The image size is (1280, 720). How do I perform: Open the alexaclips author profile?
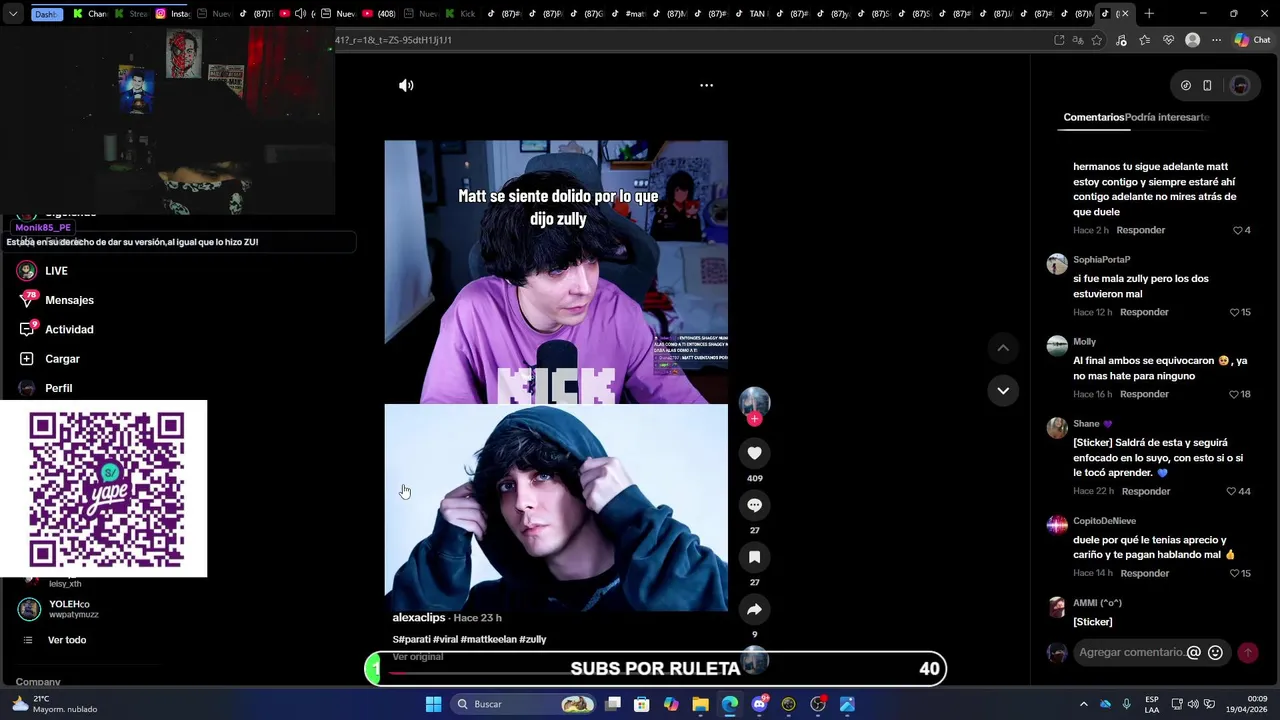pos(419,618)
